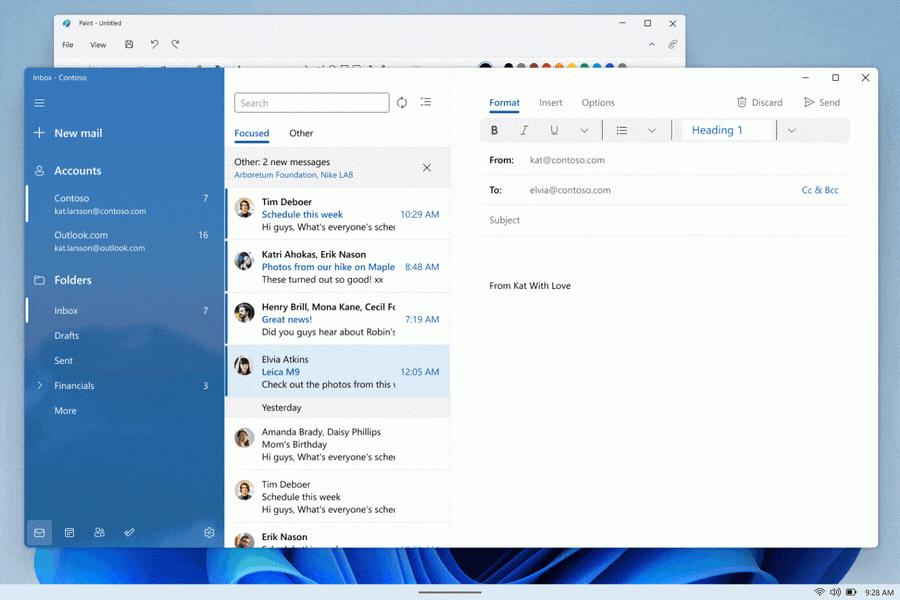The height and width of the screenshot is (600, 900).
Task: Click the Cc & Bcc link
Action: 820,190
